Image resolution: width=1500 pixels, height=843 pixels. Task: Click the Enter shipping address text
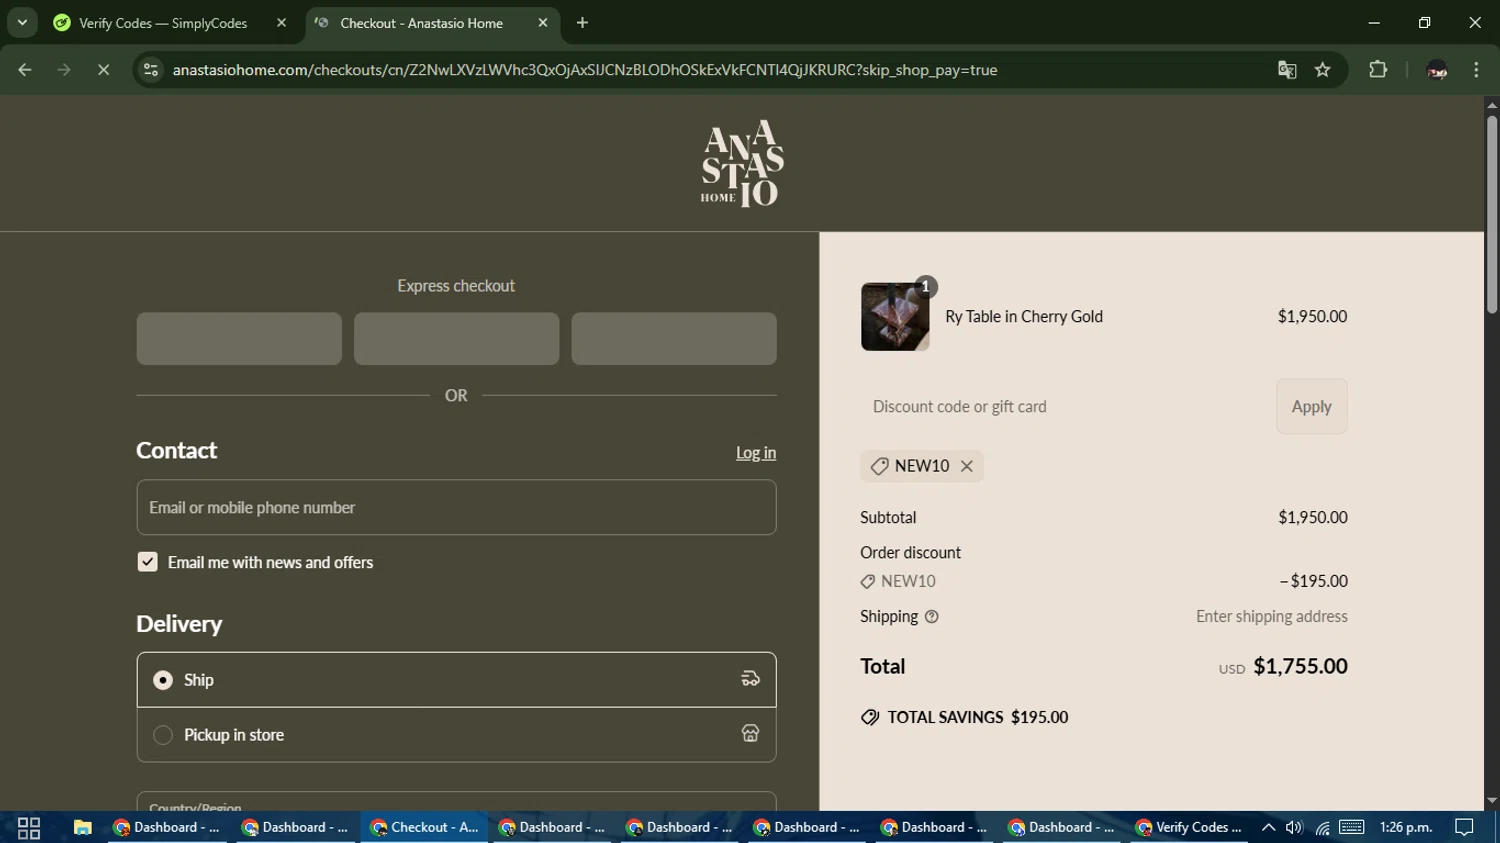pos(1272,617)
